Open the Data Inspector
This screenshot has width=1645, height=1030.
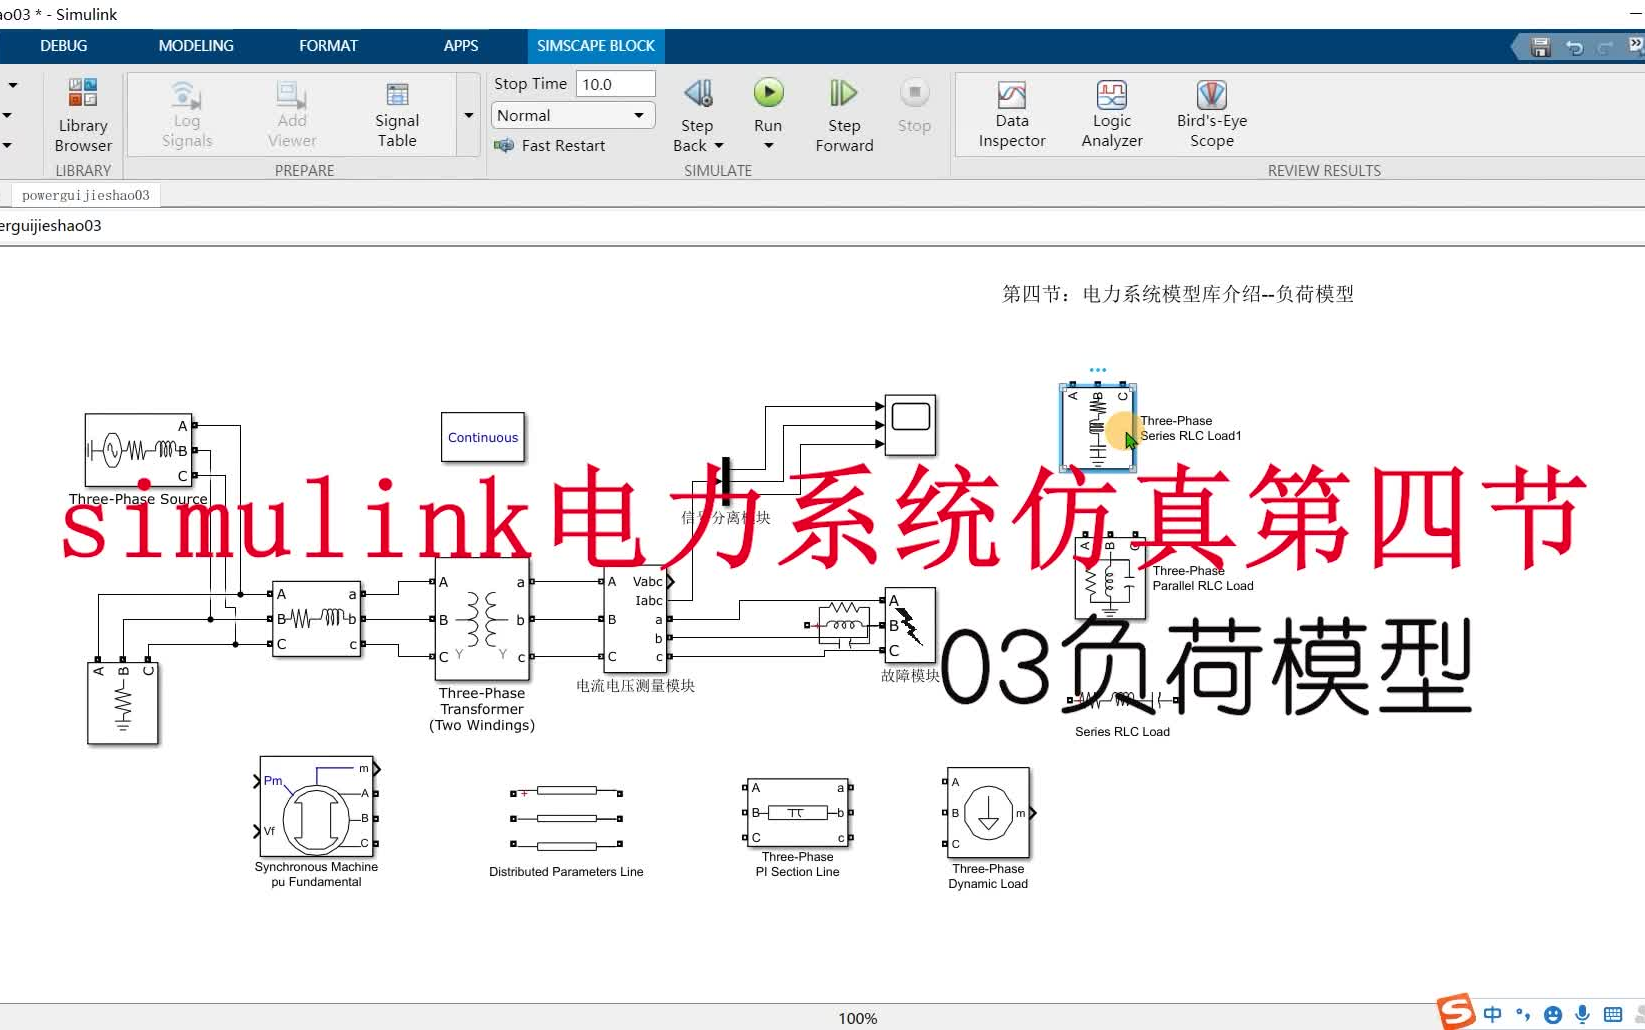(1012, 115)
